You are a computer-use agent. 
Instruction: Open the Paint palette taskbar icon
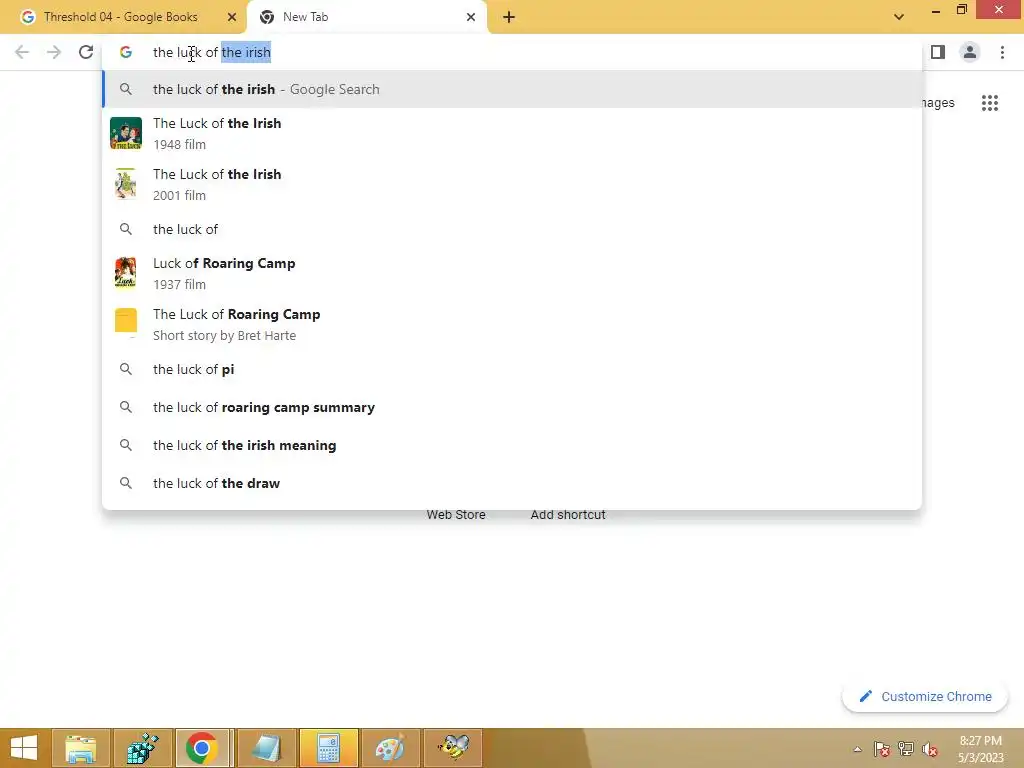390,748
